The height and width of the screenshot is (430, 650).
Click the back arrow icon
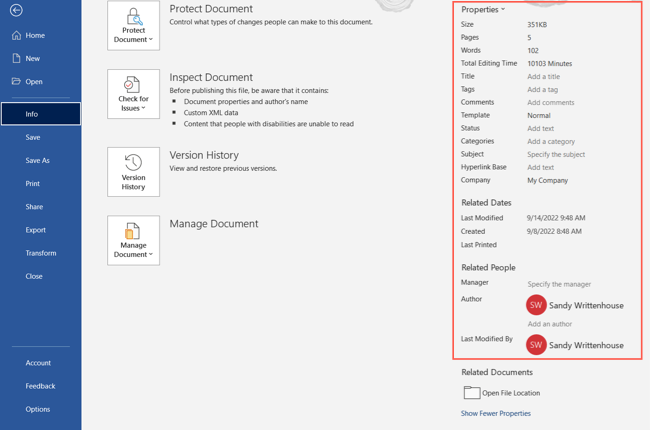(x=16, y=10)
